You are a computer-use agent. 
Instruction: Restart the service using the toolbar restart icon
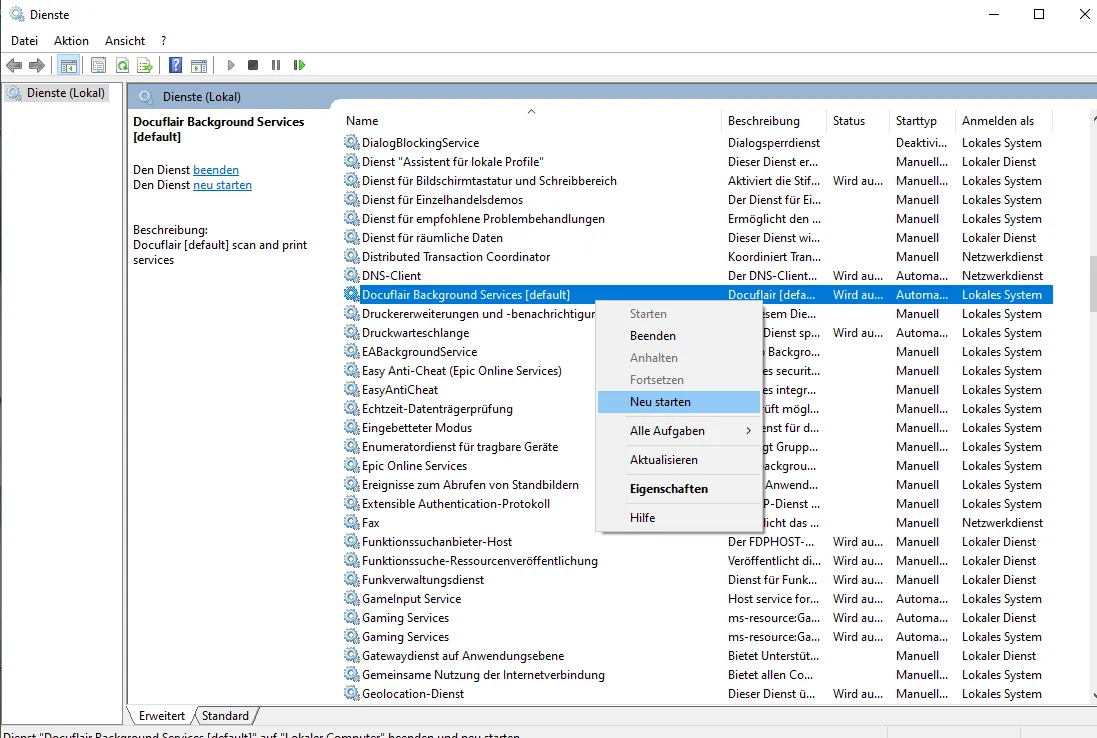tap(299, 65)
